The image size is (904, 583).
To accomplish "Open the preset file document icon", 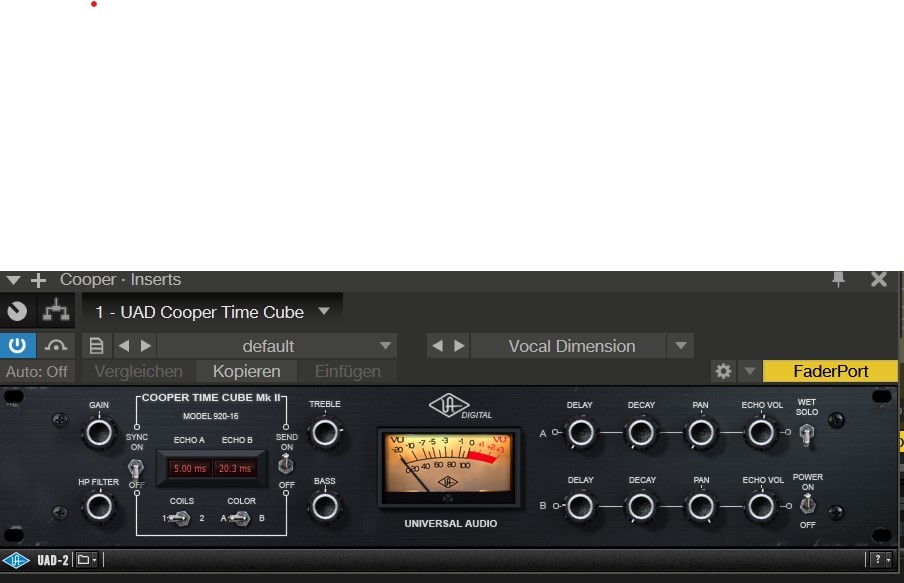I will pyautogui.click(x=96, y=346).
